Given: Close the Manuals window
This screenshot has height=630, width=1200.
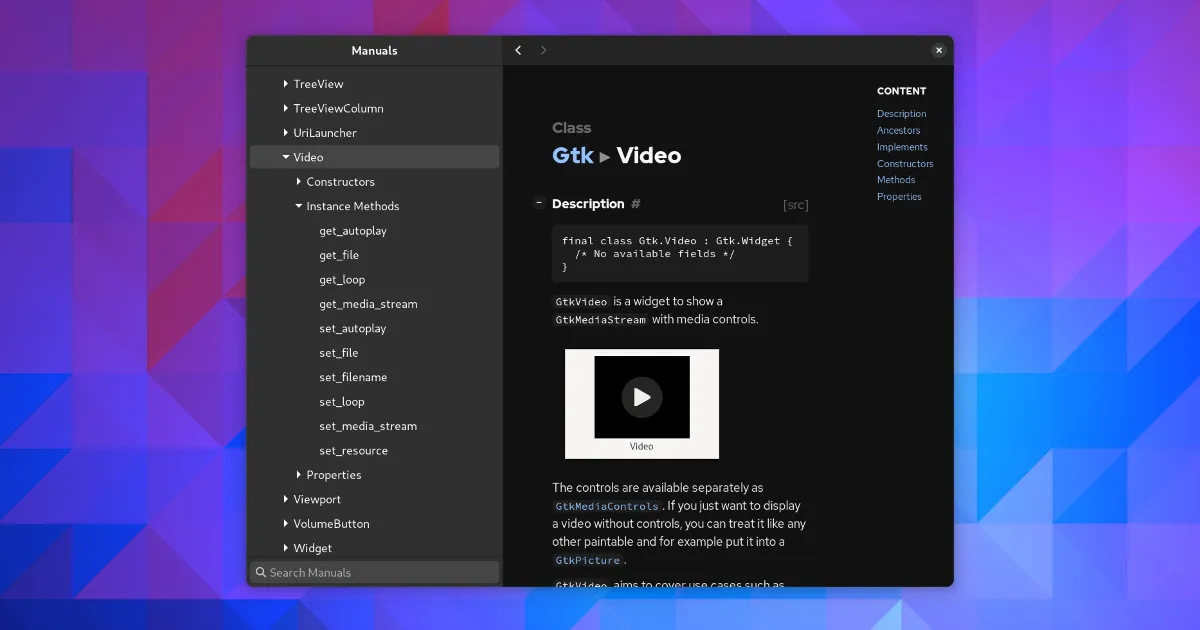Looking at the screenshot, I should tap(938, 50).
